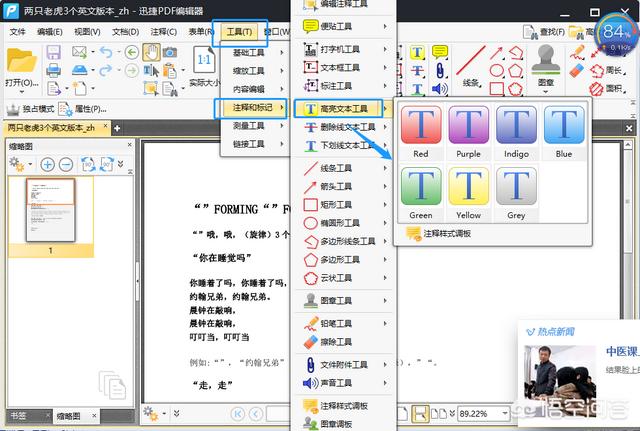Close the 缩略图 thumbnail panel

tap(129, 144)
